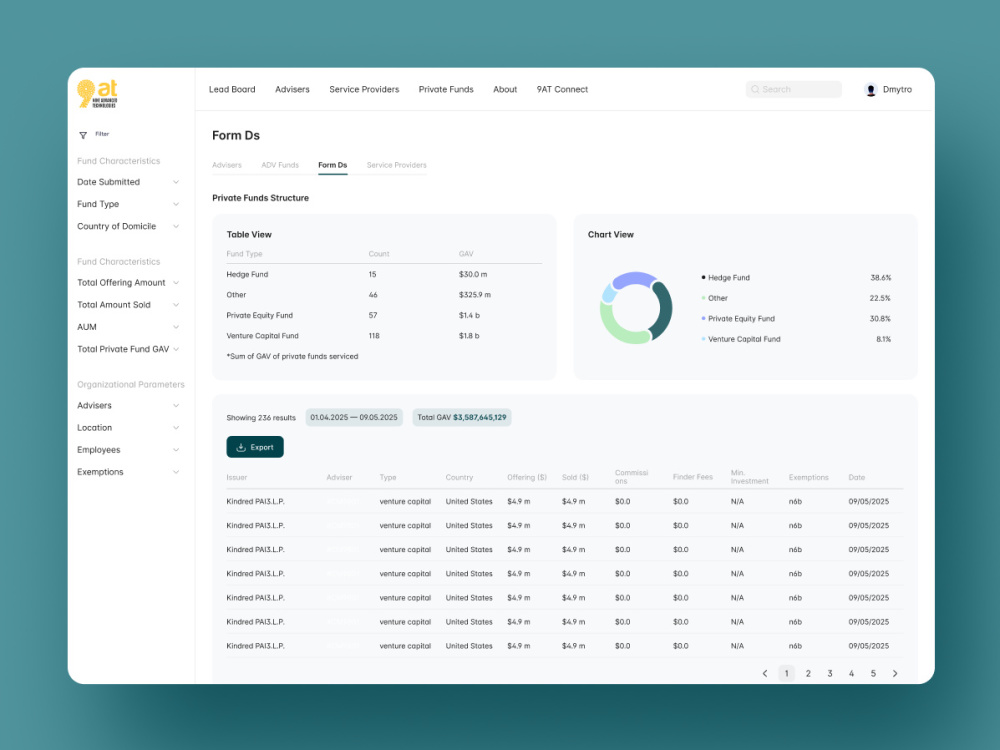Viewport: 1000px width, 750px height.
Task: Open Service Providers in top navigation
Action: coord(364,89)
